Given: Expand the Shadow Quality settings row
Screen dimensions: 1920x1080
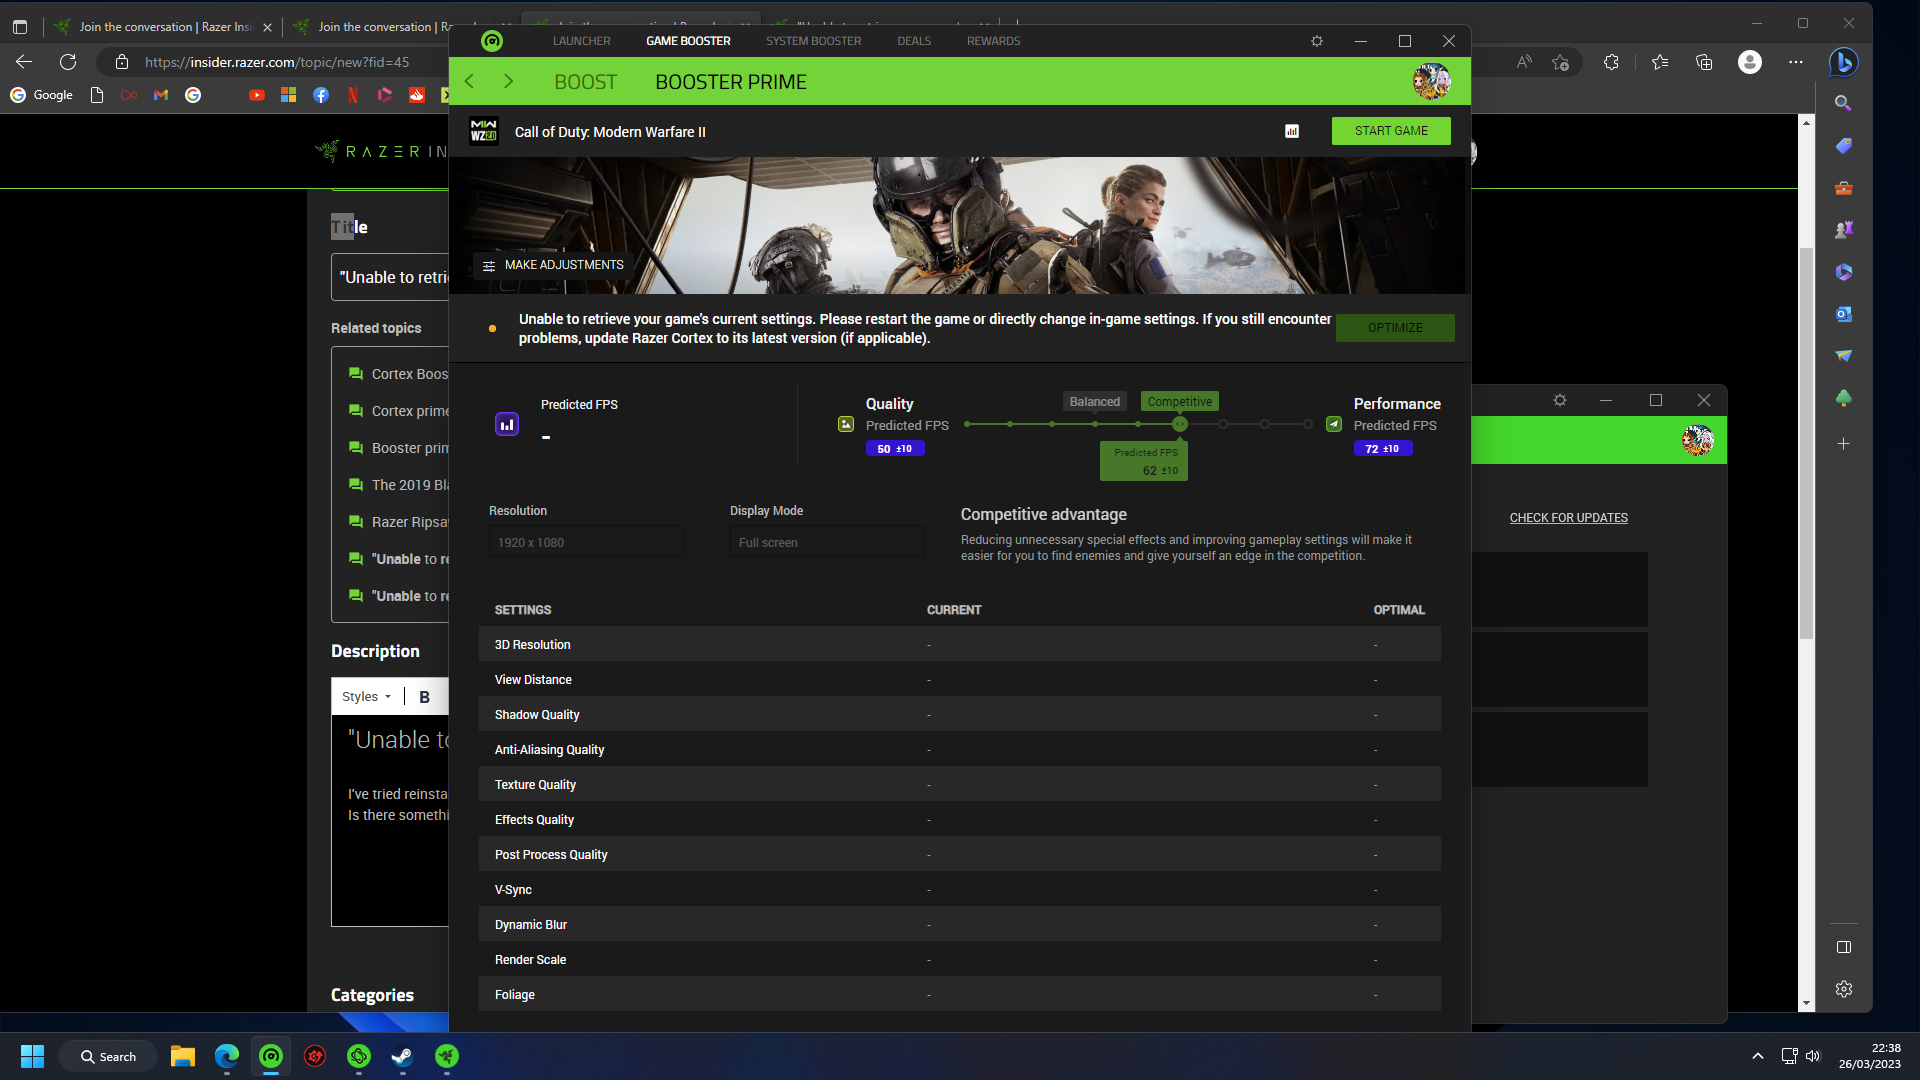Looking at the screenshot, I should 959,715.
